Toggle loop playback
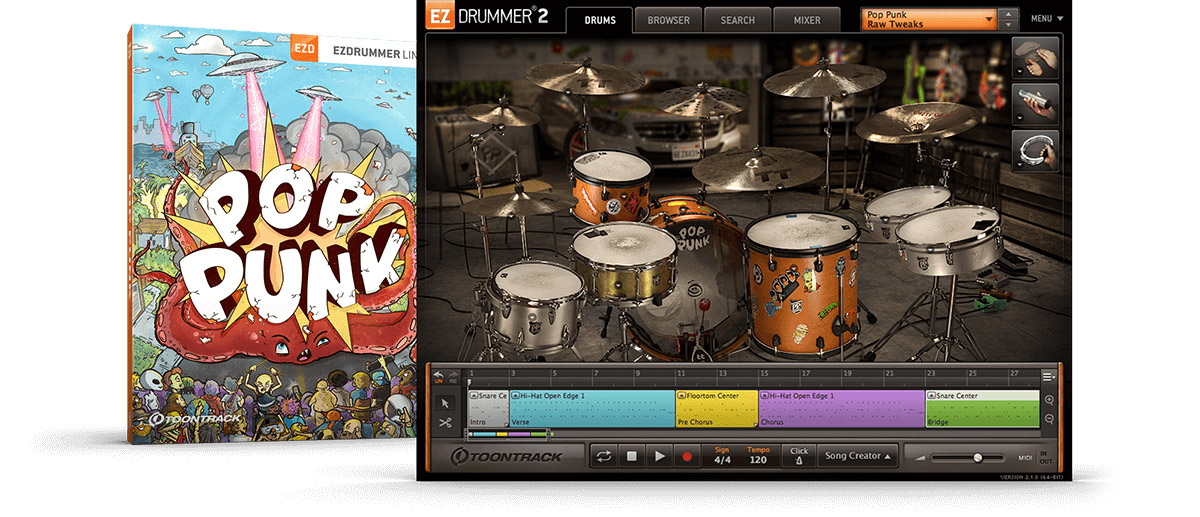1200x517 pixels. coord(604,456)
